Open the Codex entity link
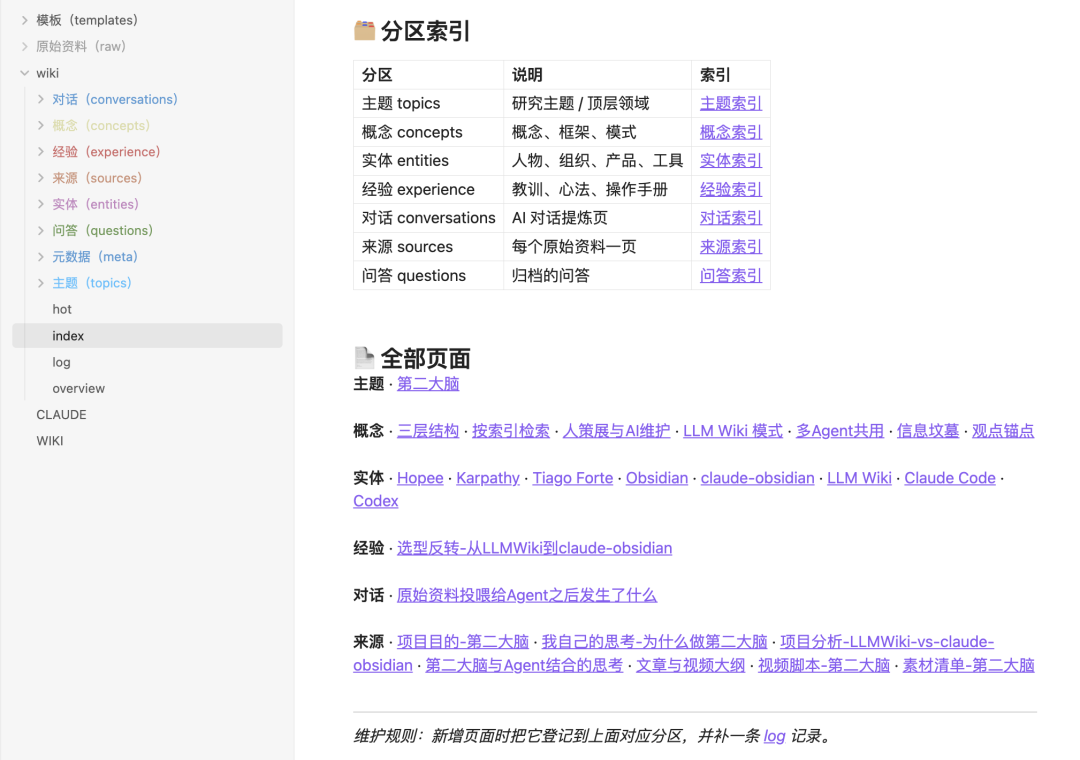 [x=375, y=501]
